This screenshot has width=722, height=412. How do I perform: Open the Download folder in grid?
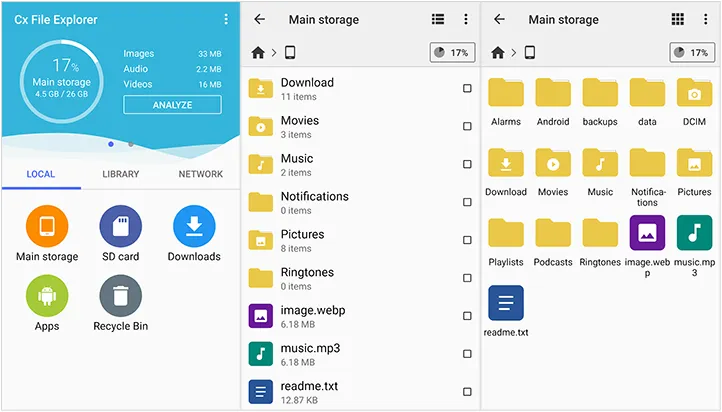(x=506, y=162)
